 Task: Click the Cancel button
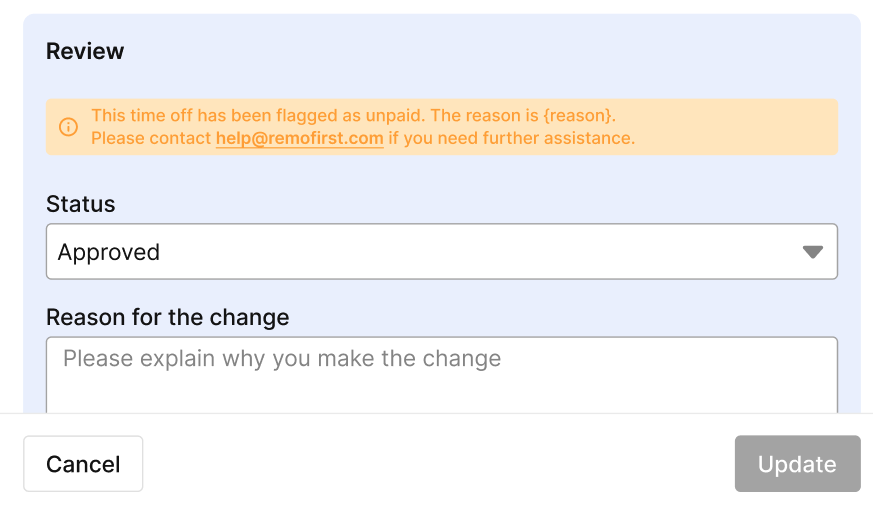pos(83,464)
